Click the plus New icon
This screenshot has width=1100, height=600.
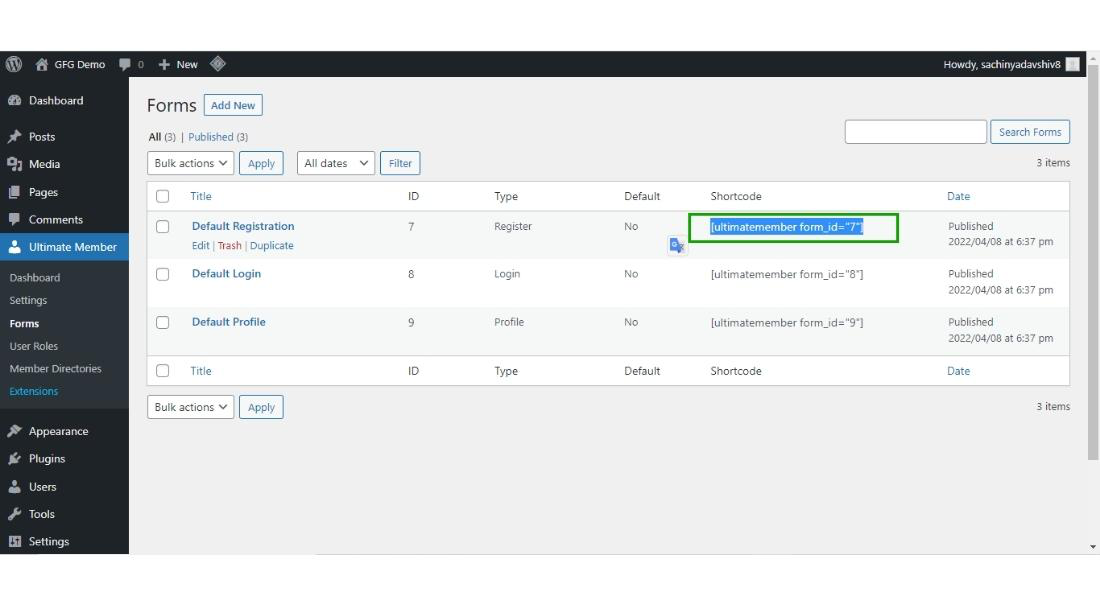click(164, 65)
